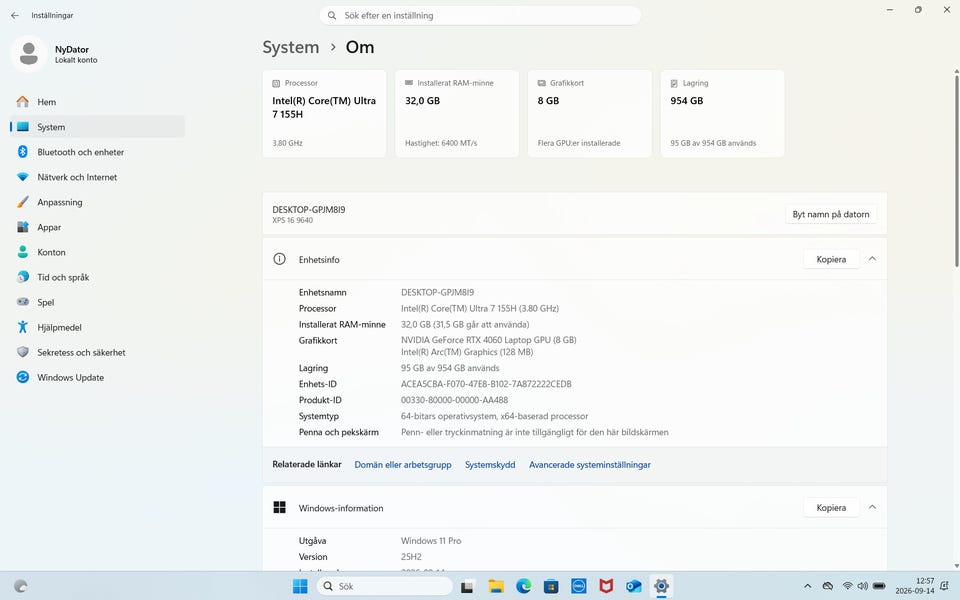
Task: Open Microsoft Store from the taskbar
Action: coord(551,586)
